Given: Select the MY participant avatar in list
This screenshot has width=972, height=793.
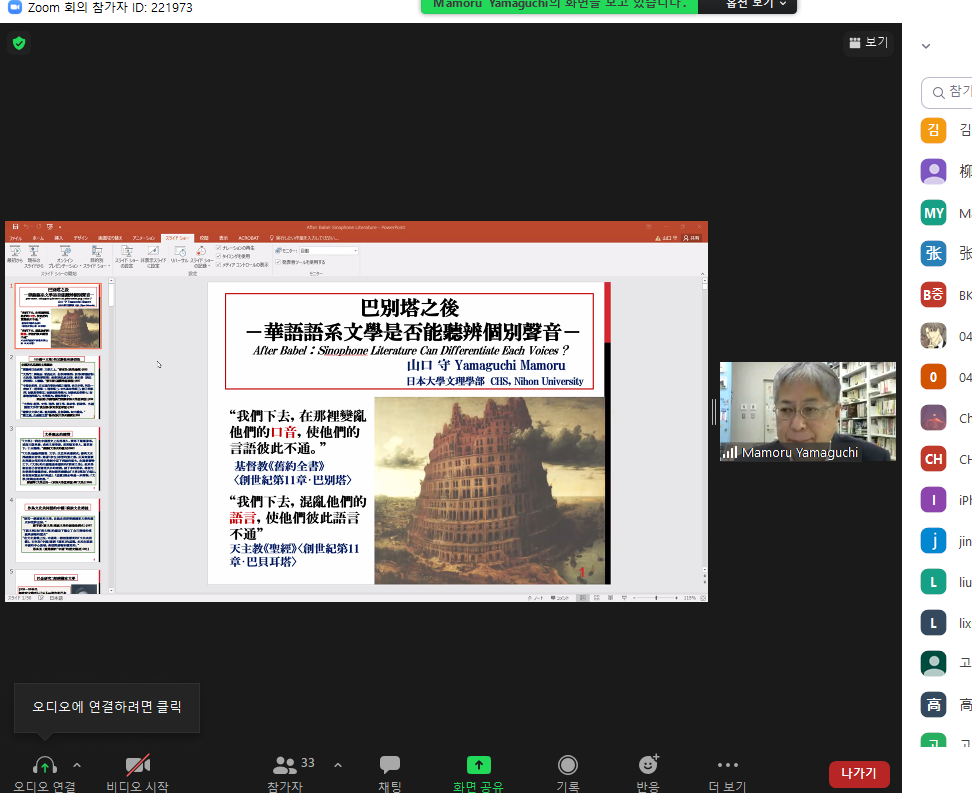Looking at the screenshot, I should click(x=934, y=213).
